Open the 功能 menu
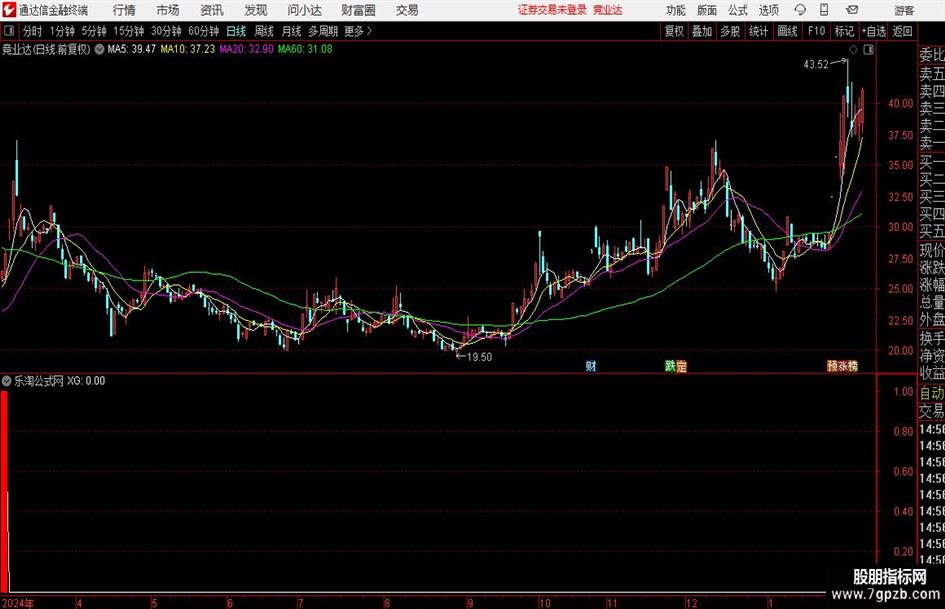The image size is (945, 609). pos(676,10)
